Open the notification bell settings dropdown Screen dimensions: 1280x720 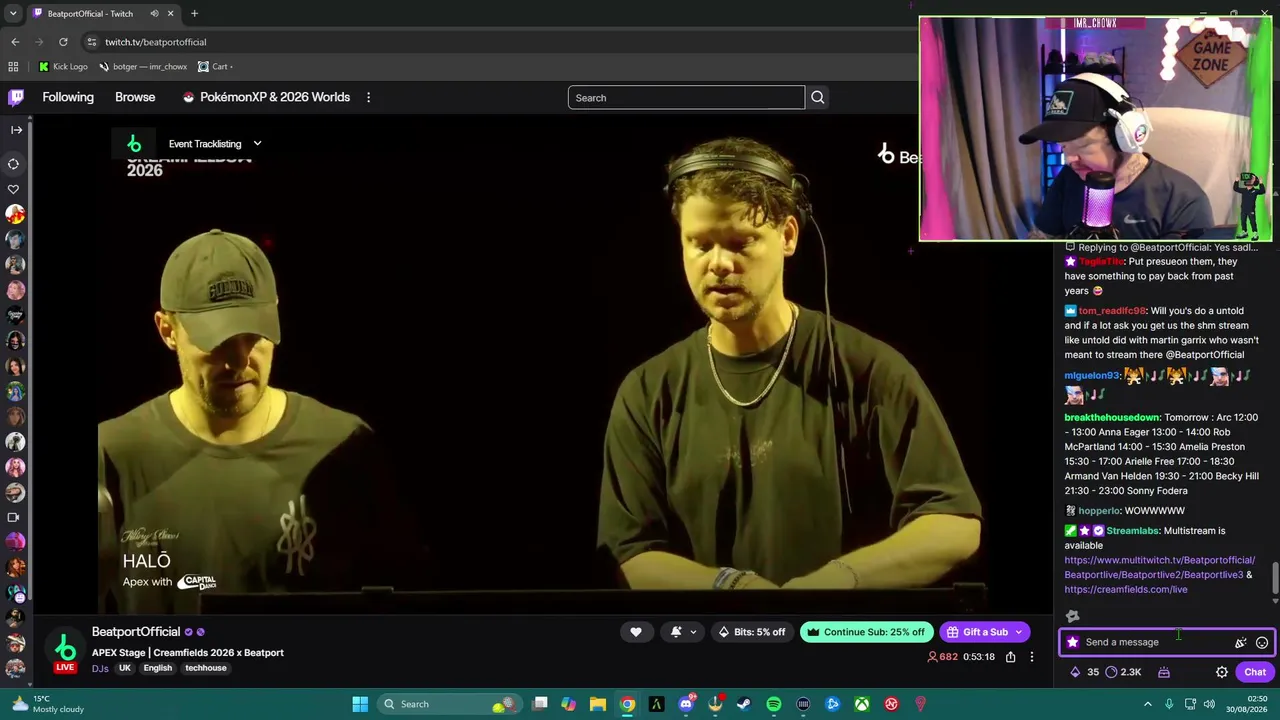[681, 632]
